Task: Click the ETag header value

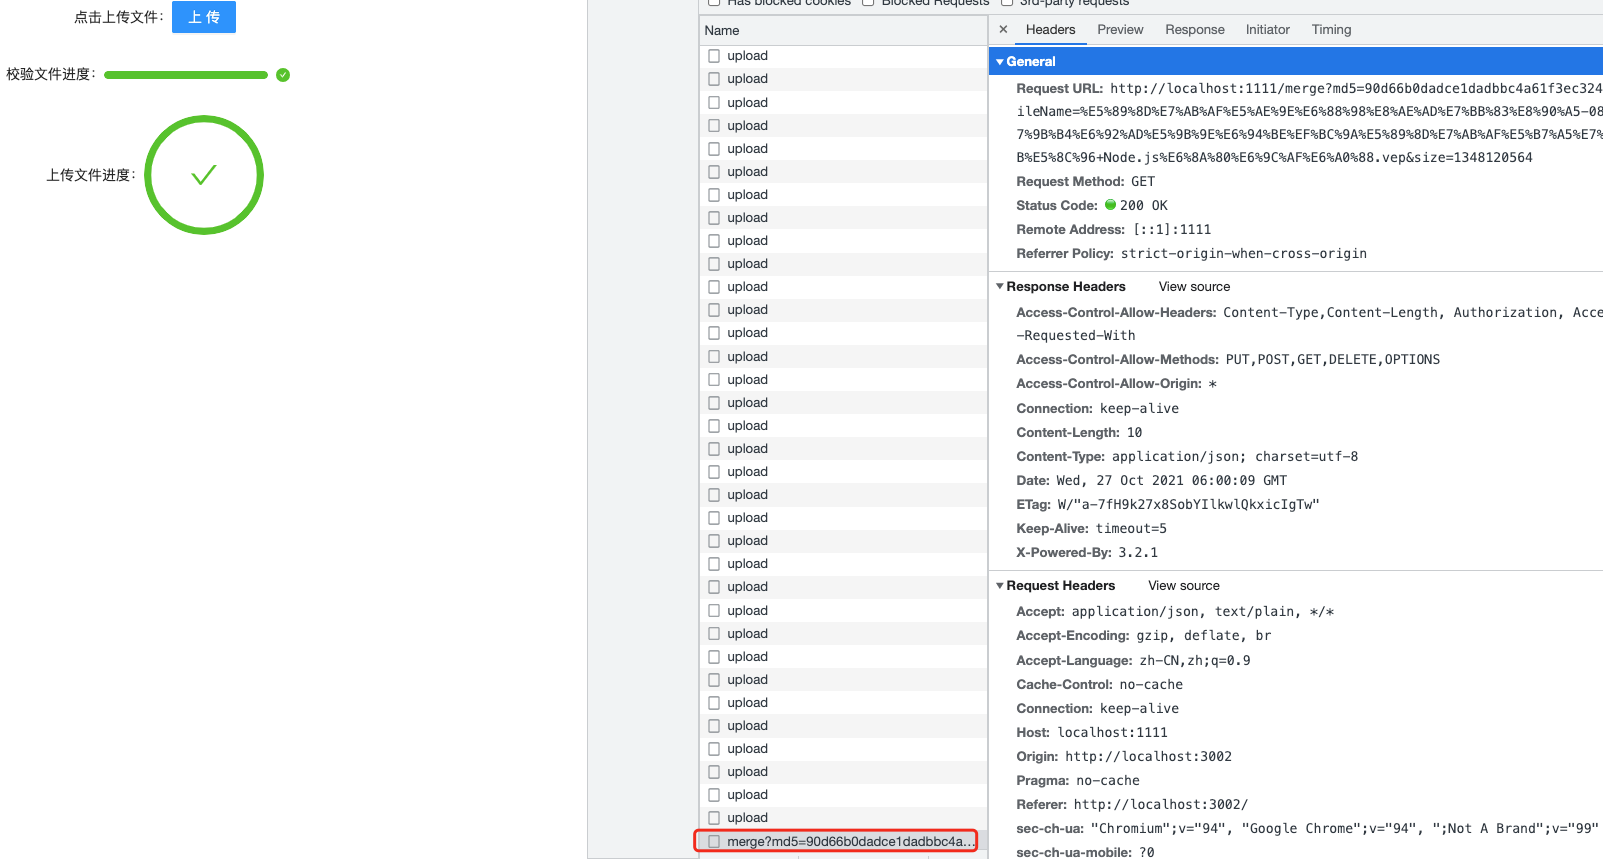Action: point(1188,504)
